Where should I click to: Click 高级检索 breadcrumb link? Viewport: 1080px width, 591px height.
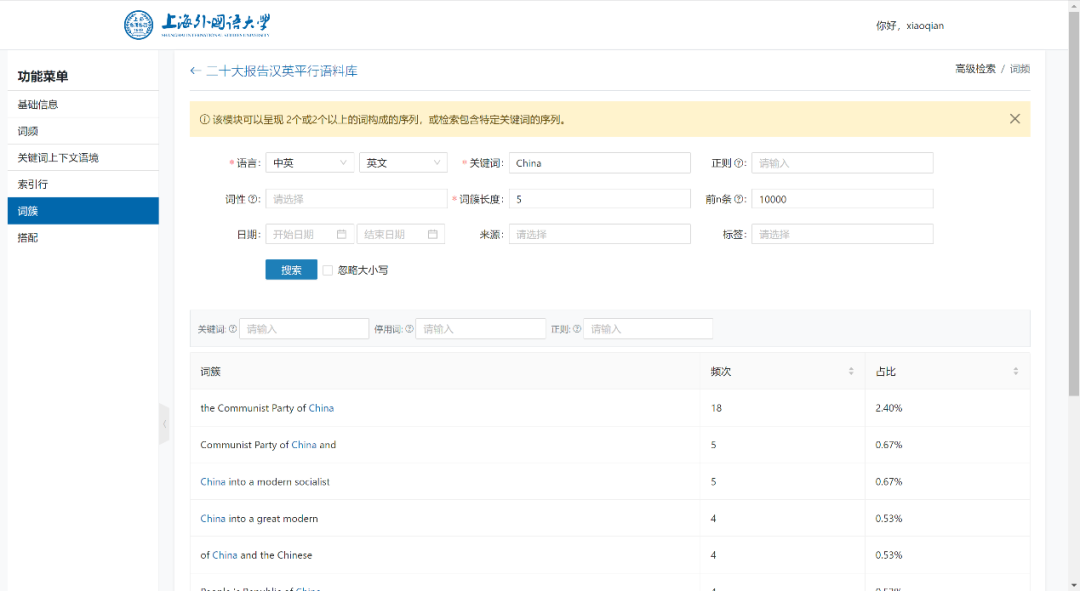[x=975, y=69]
